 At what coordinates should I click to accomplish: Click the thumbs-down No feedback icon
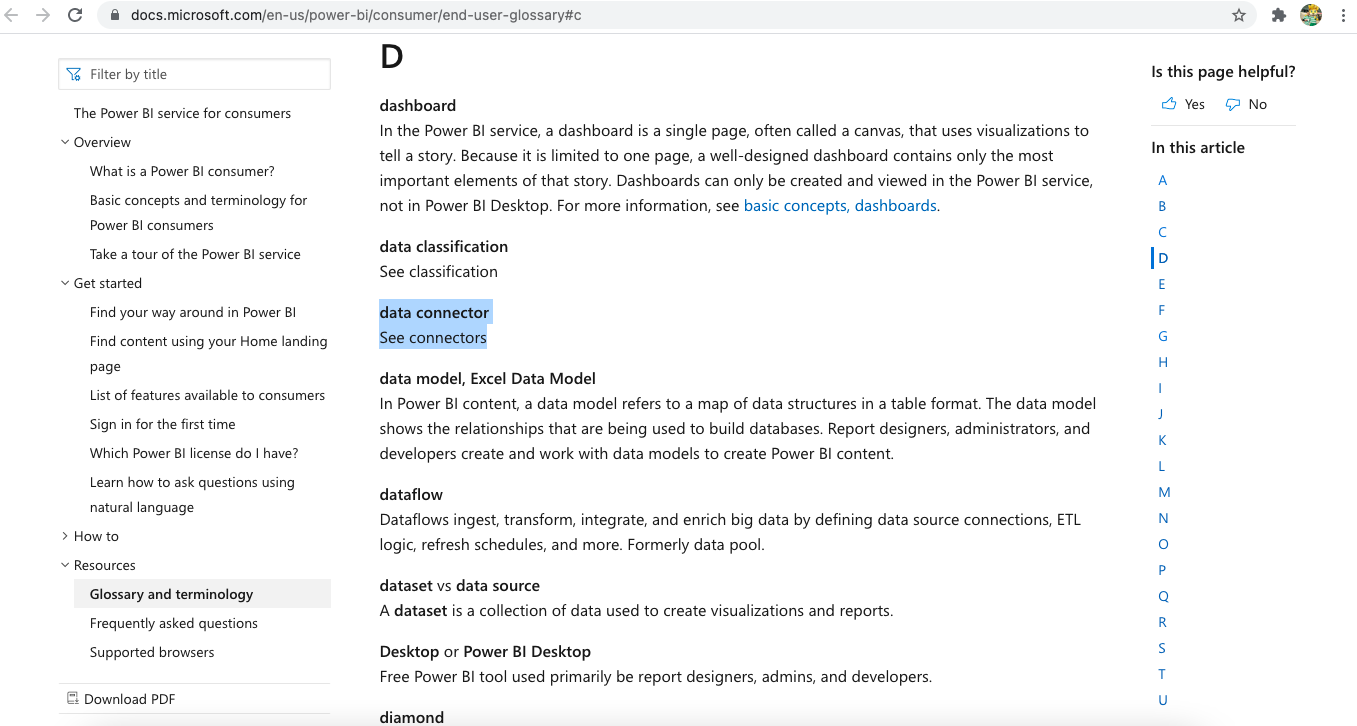click(x=1233, y=104)
